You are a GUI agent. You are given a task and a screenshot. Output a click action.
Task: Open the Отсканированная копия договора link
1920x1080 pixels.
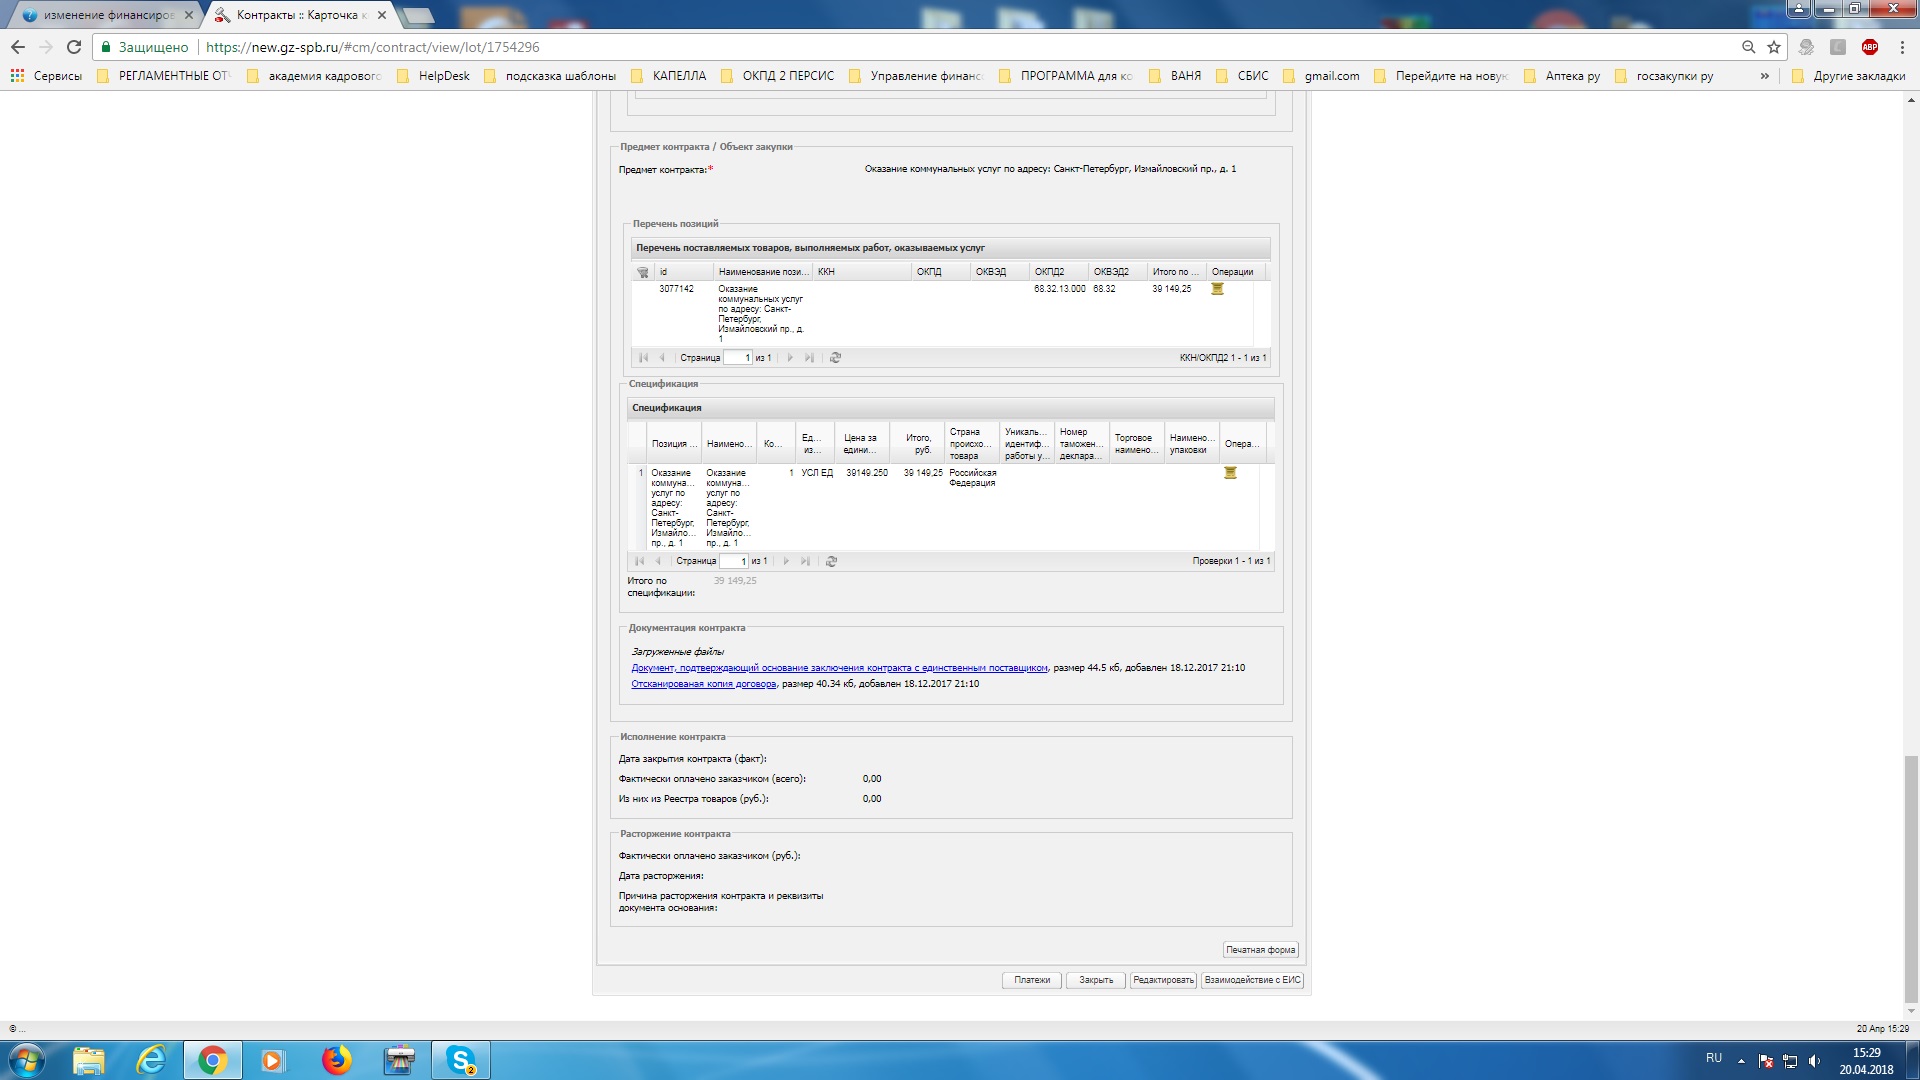pos(703,684)
